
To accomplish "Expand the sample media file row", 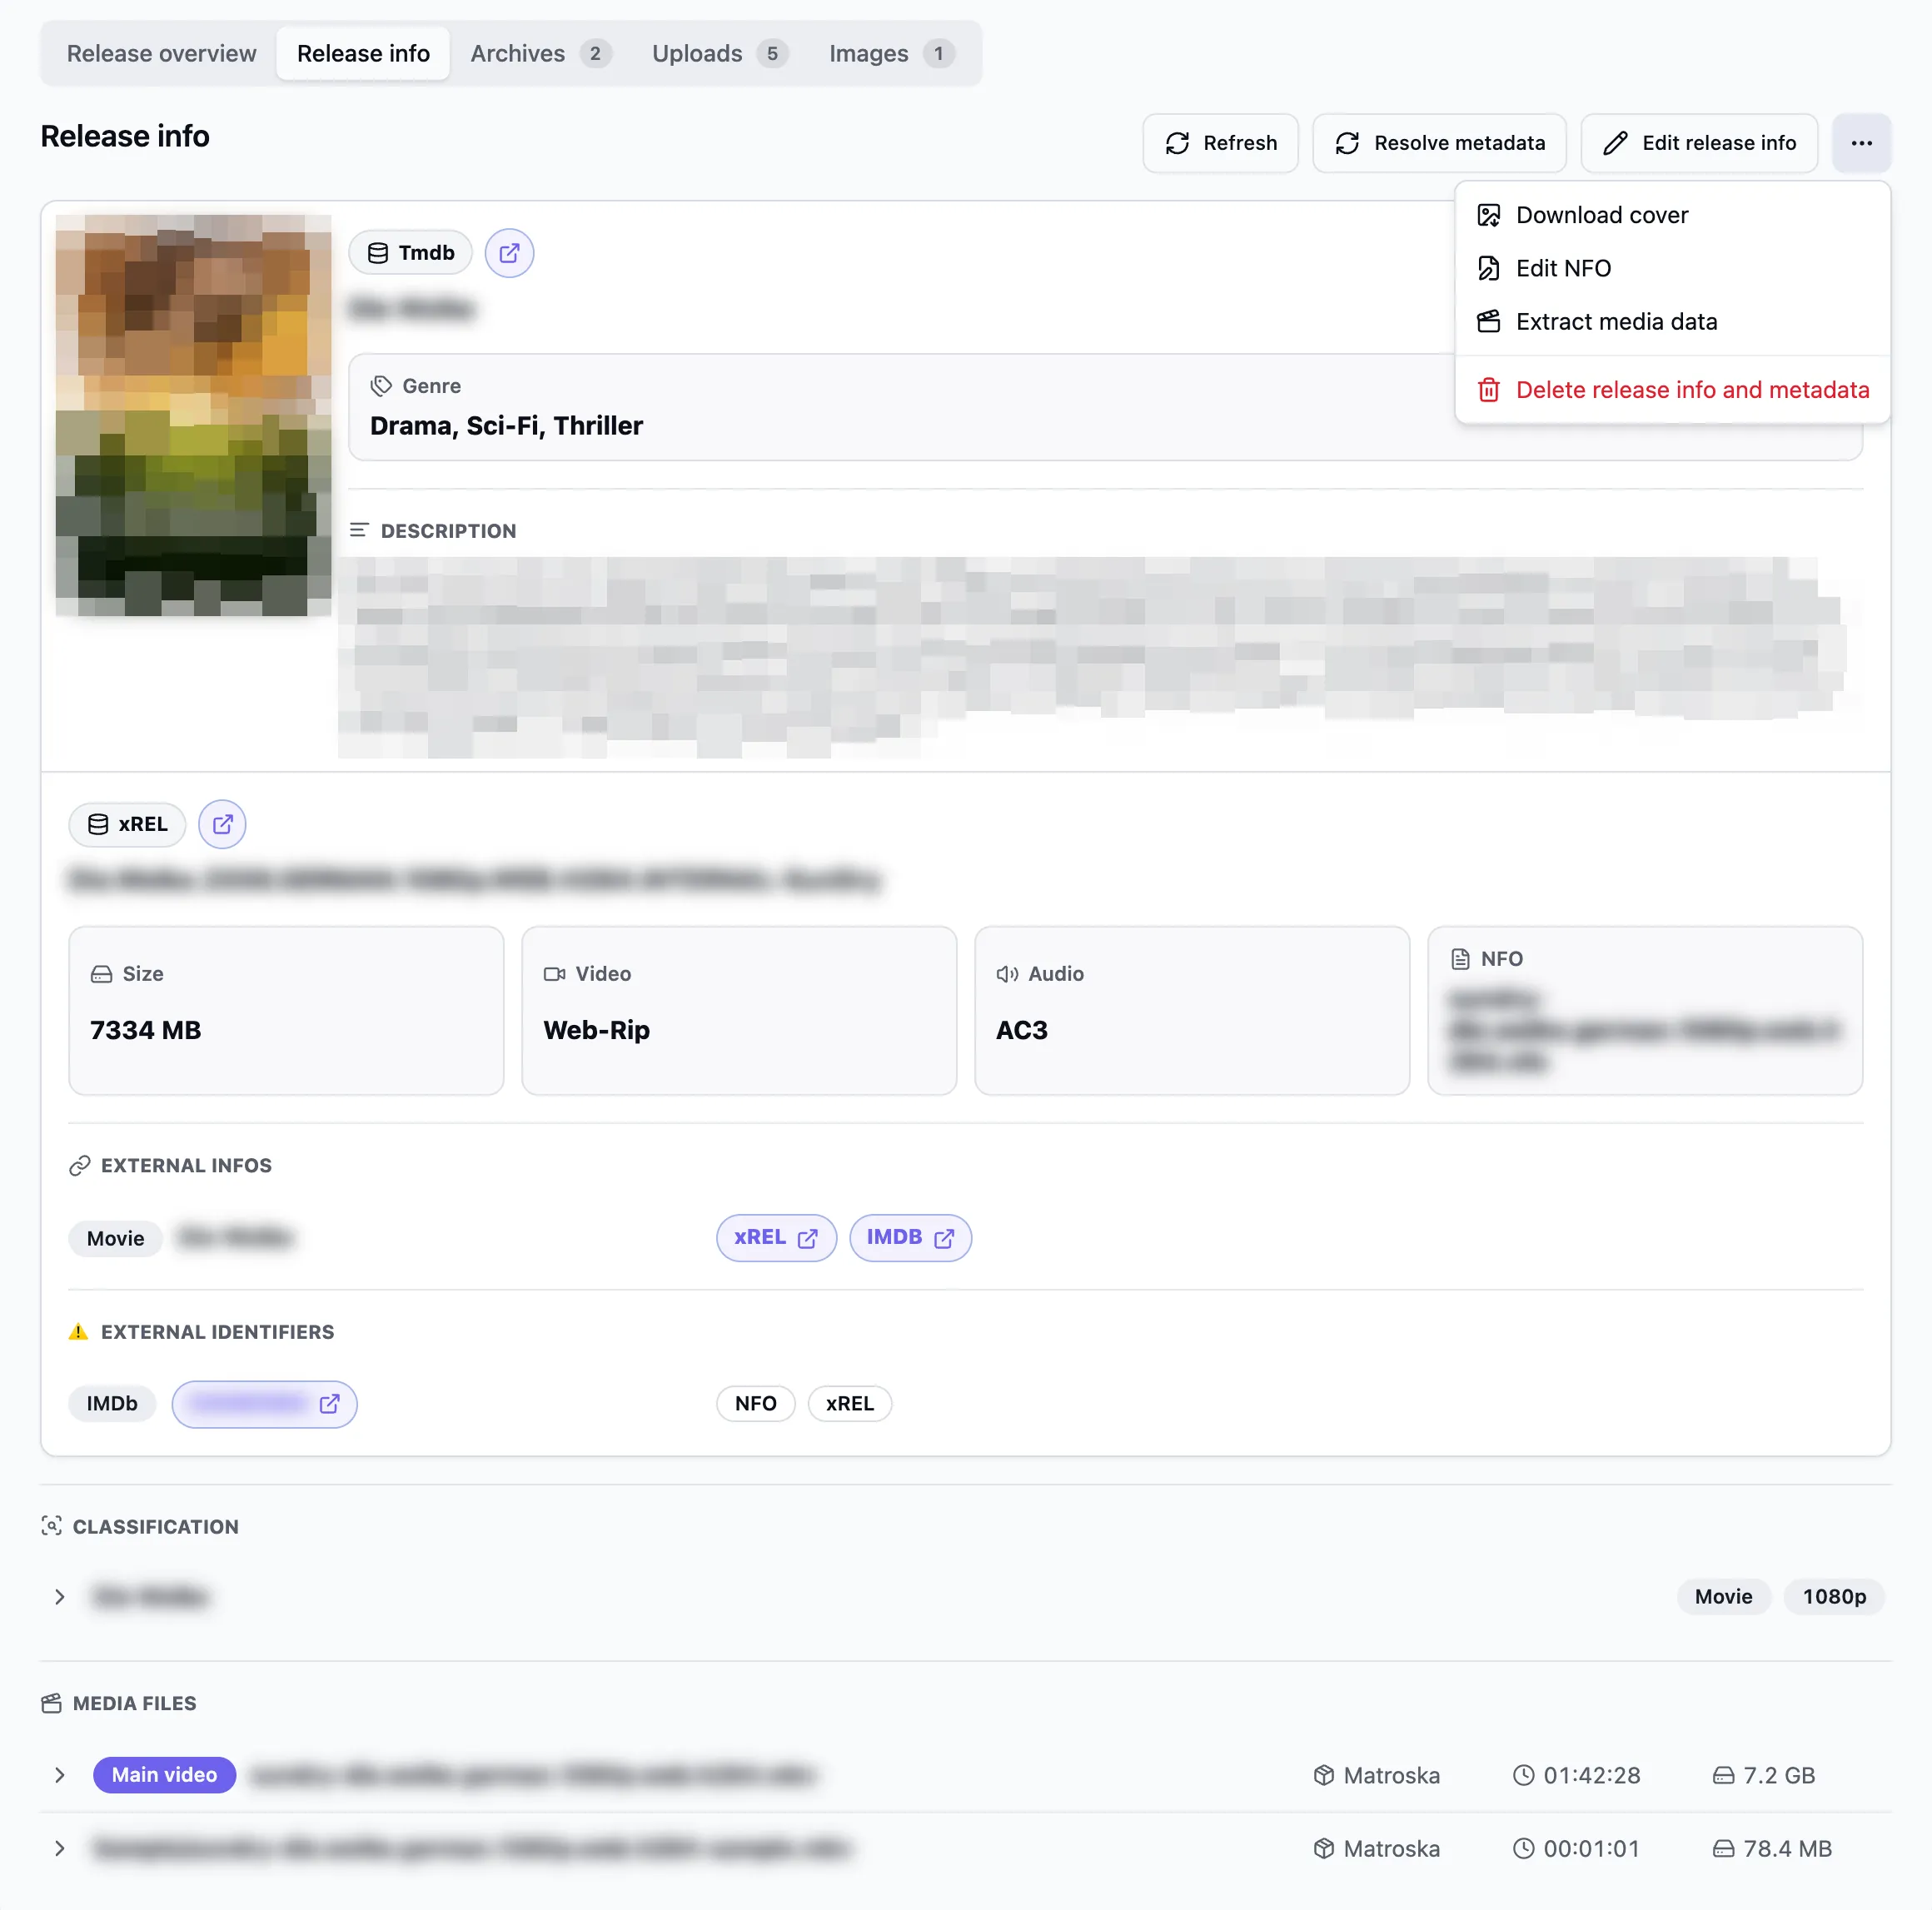I will coord(60,1849).
